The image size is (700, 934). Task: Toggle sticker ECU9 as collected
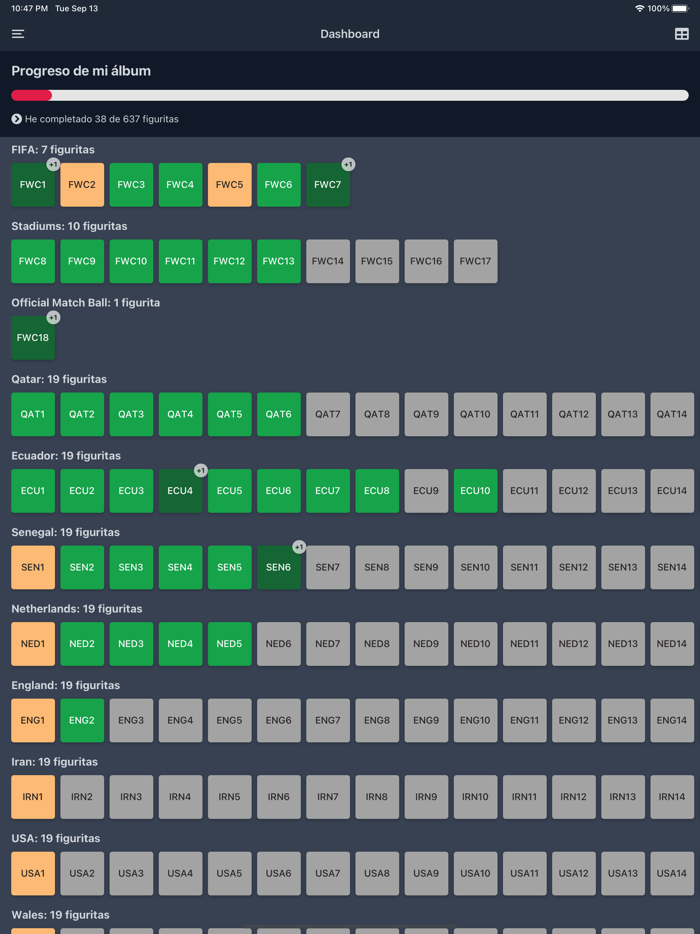pos(426,491)
